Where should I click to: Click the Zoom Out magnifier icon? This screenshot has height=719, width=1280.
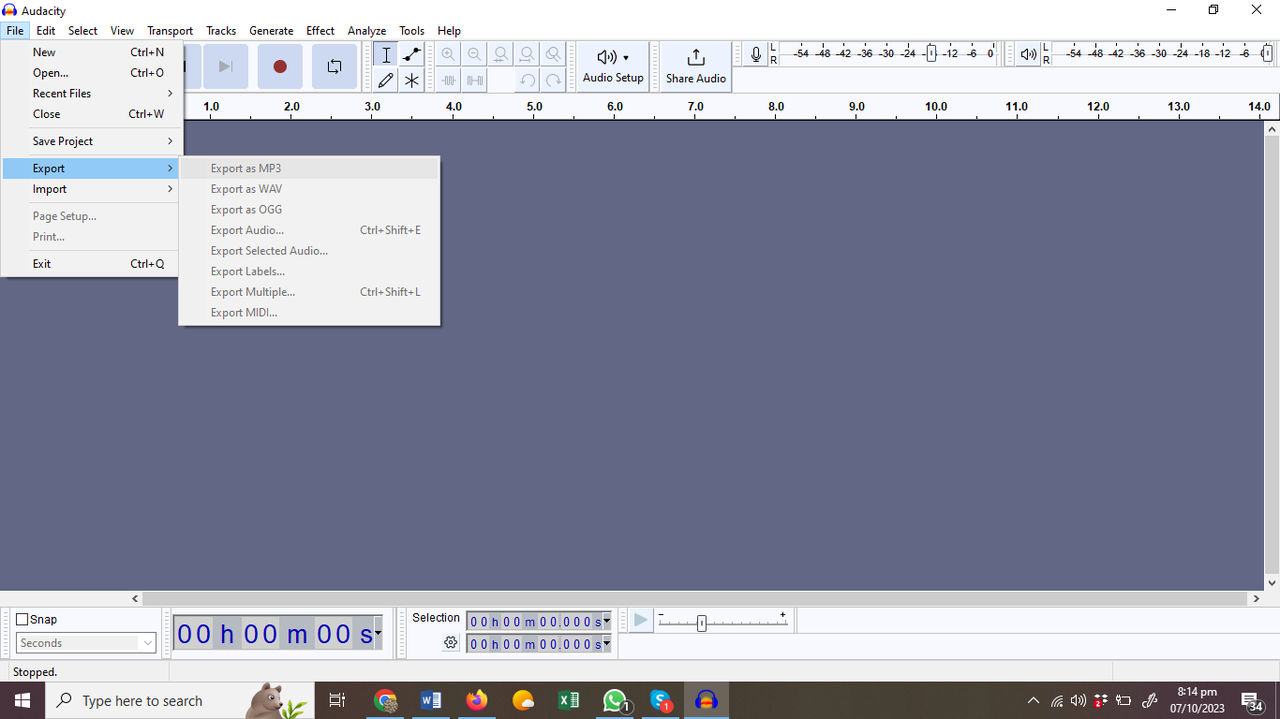[474, 55]
